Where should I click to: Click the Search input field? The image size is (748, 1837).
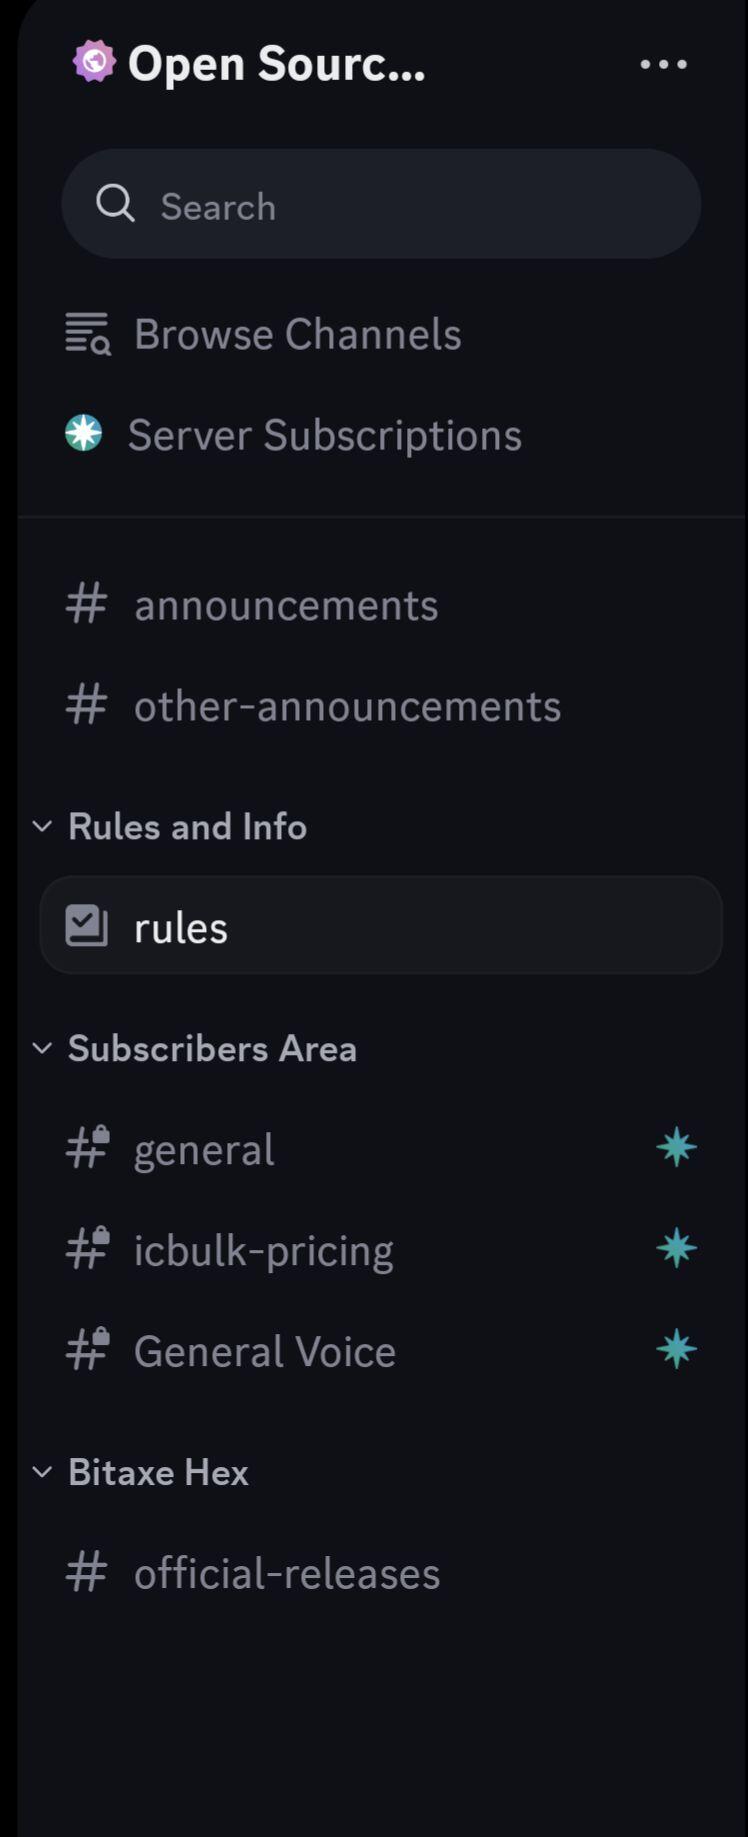pyautogui.click(x=381, y=204)
